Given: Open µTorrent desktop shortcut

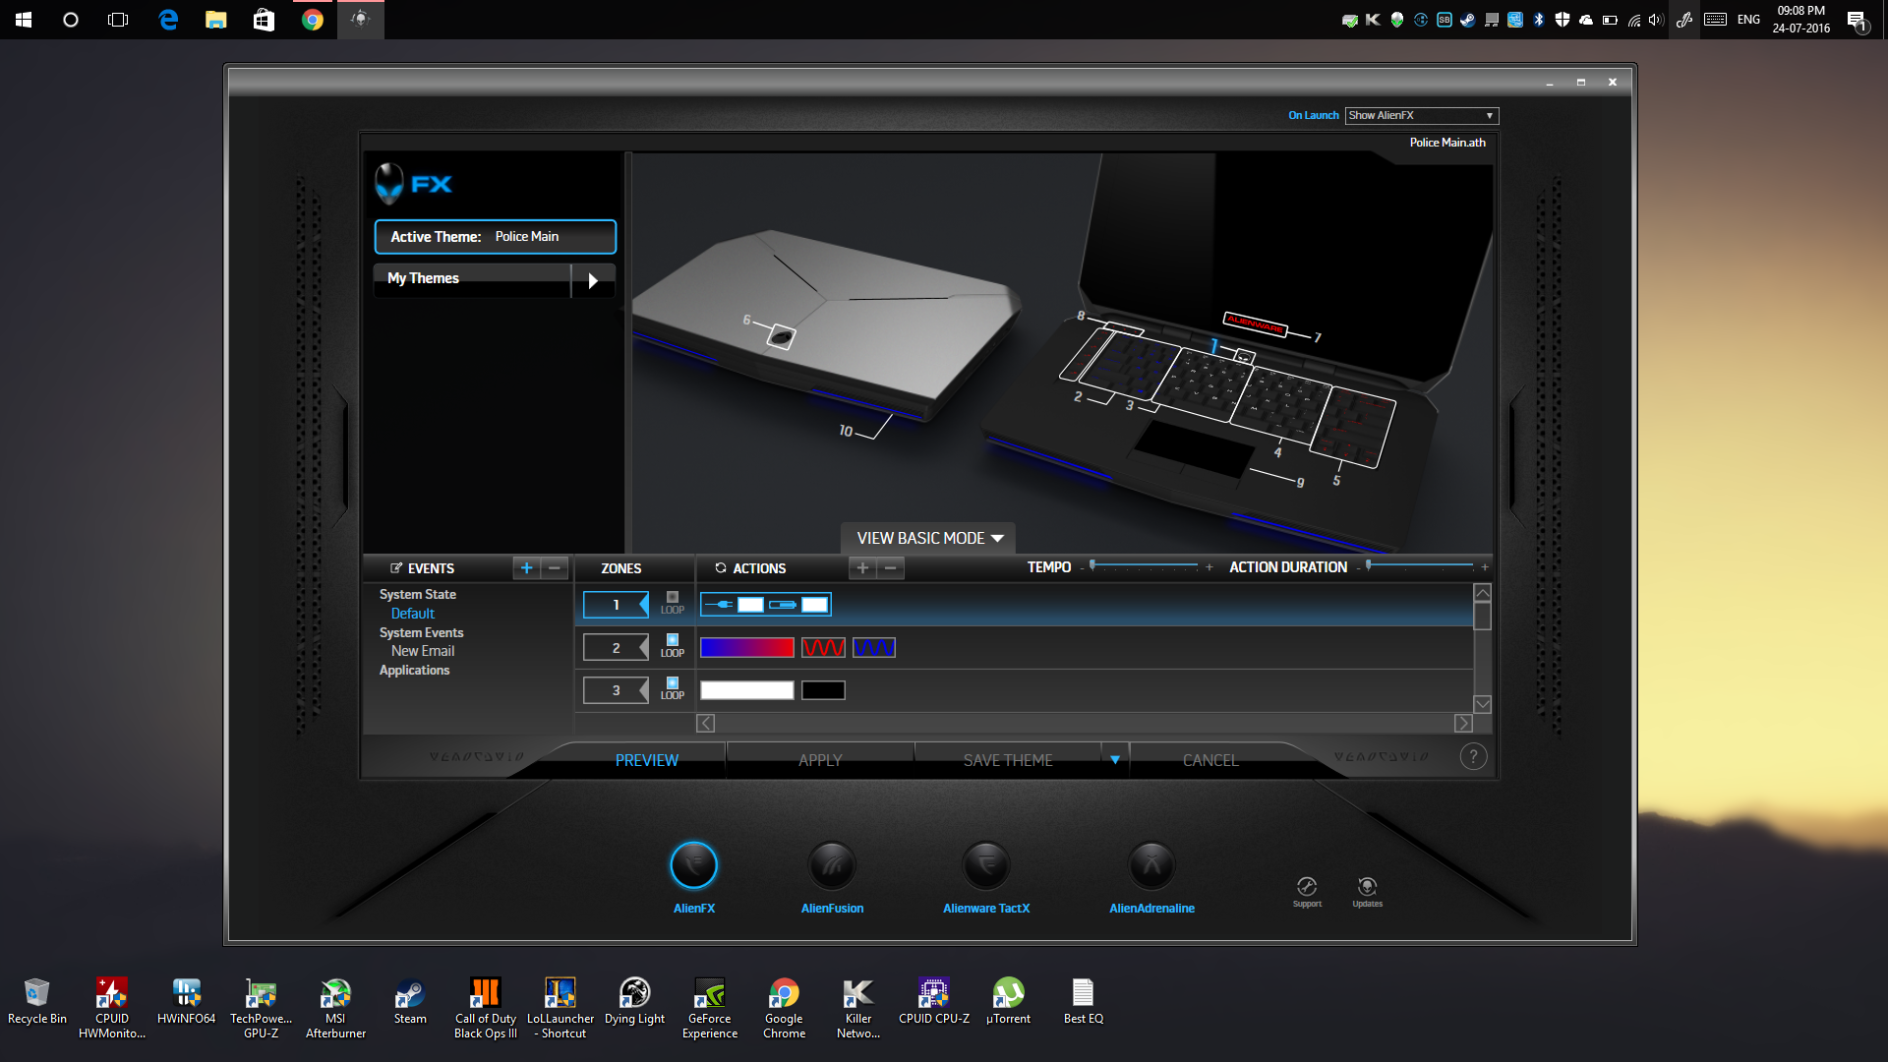Looking at the screenshot, I should click(x=1008, y=1002).
